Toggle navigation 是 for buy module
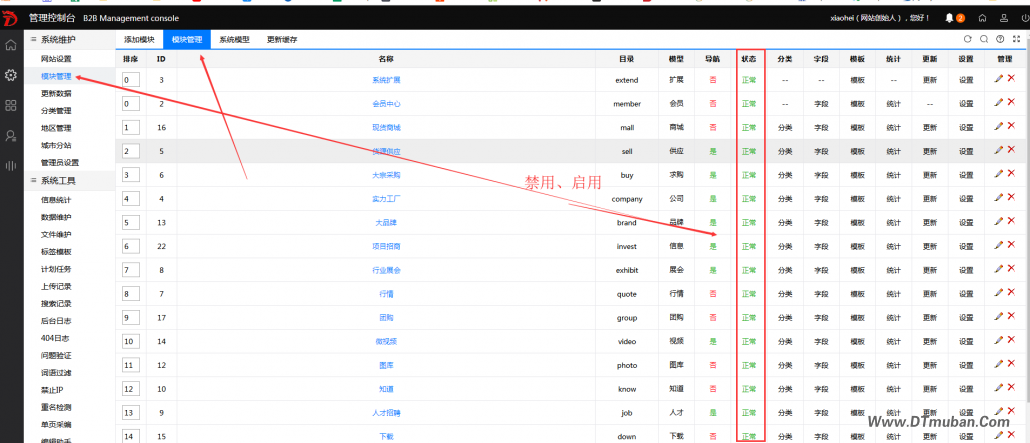Viewport: 1030px width, 443px height. (713, 175)
